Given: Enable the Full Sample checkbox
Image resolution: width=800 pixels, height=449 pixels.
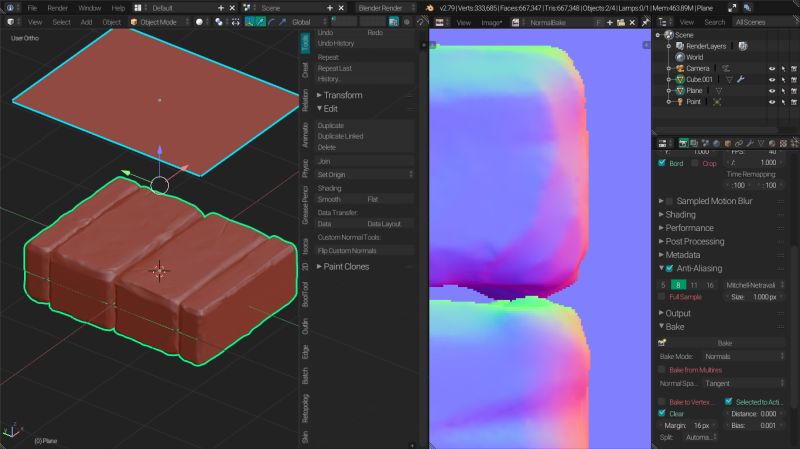Looking at the screenshot, I should [662, 296].
